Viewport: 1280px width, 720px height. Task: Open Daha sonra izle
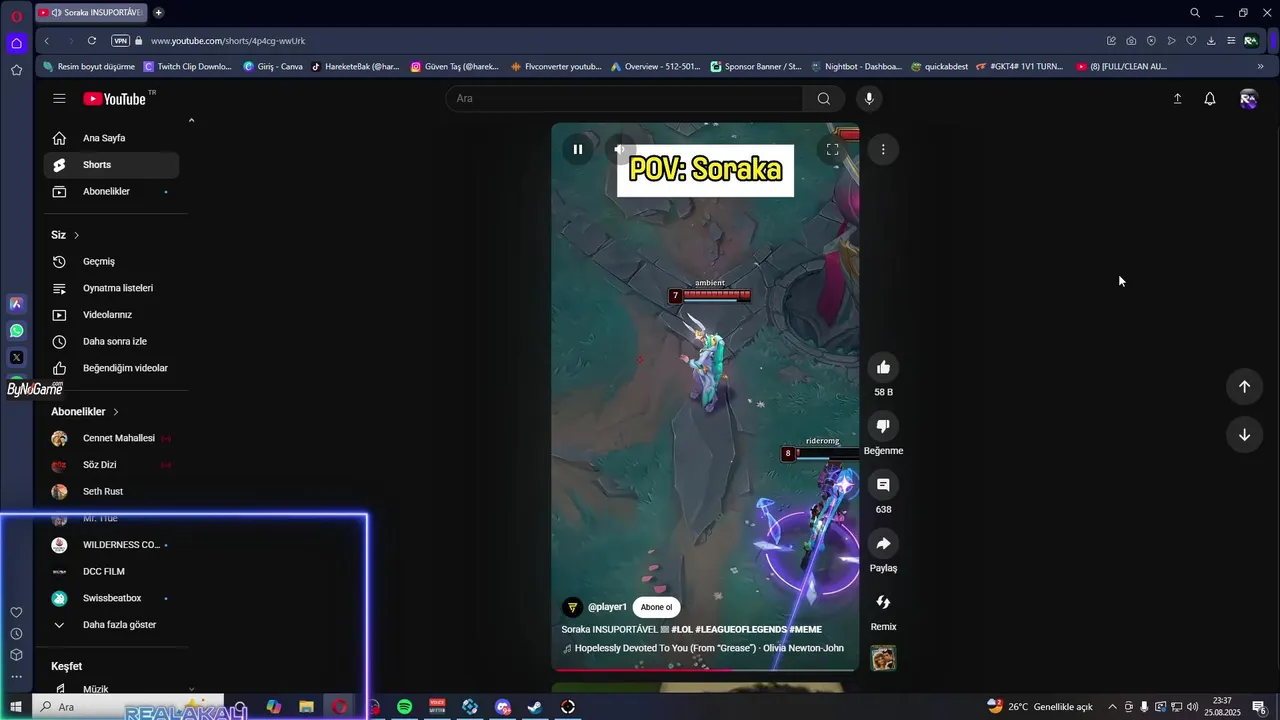pos(111,341)
